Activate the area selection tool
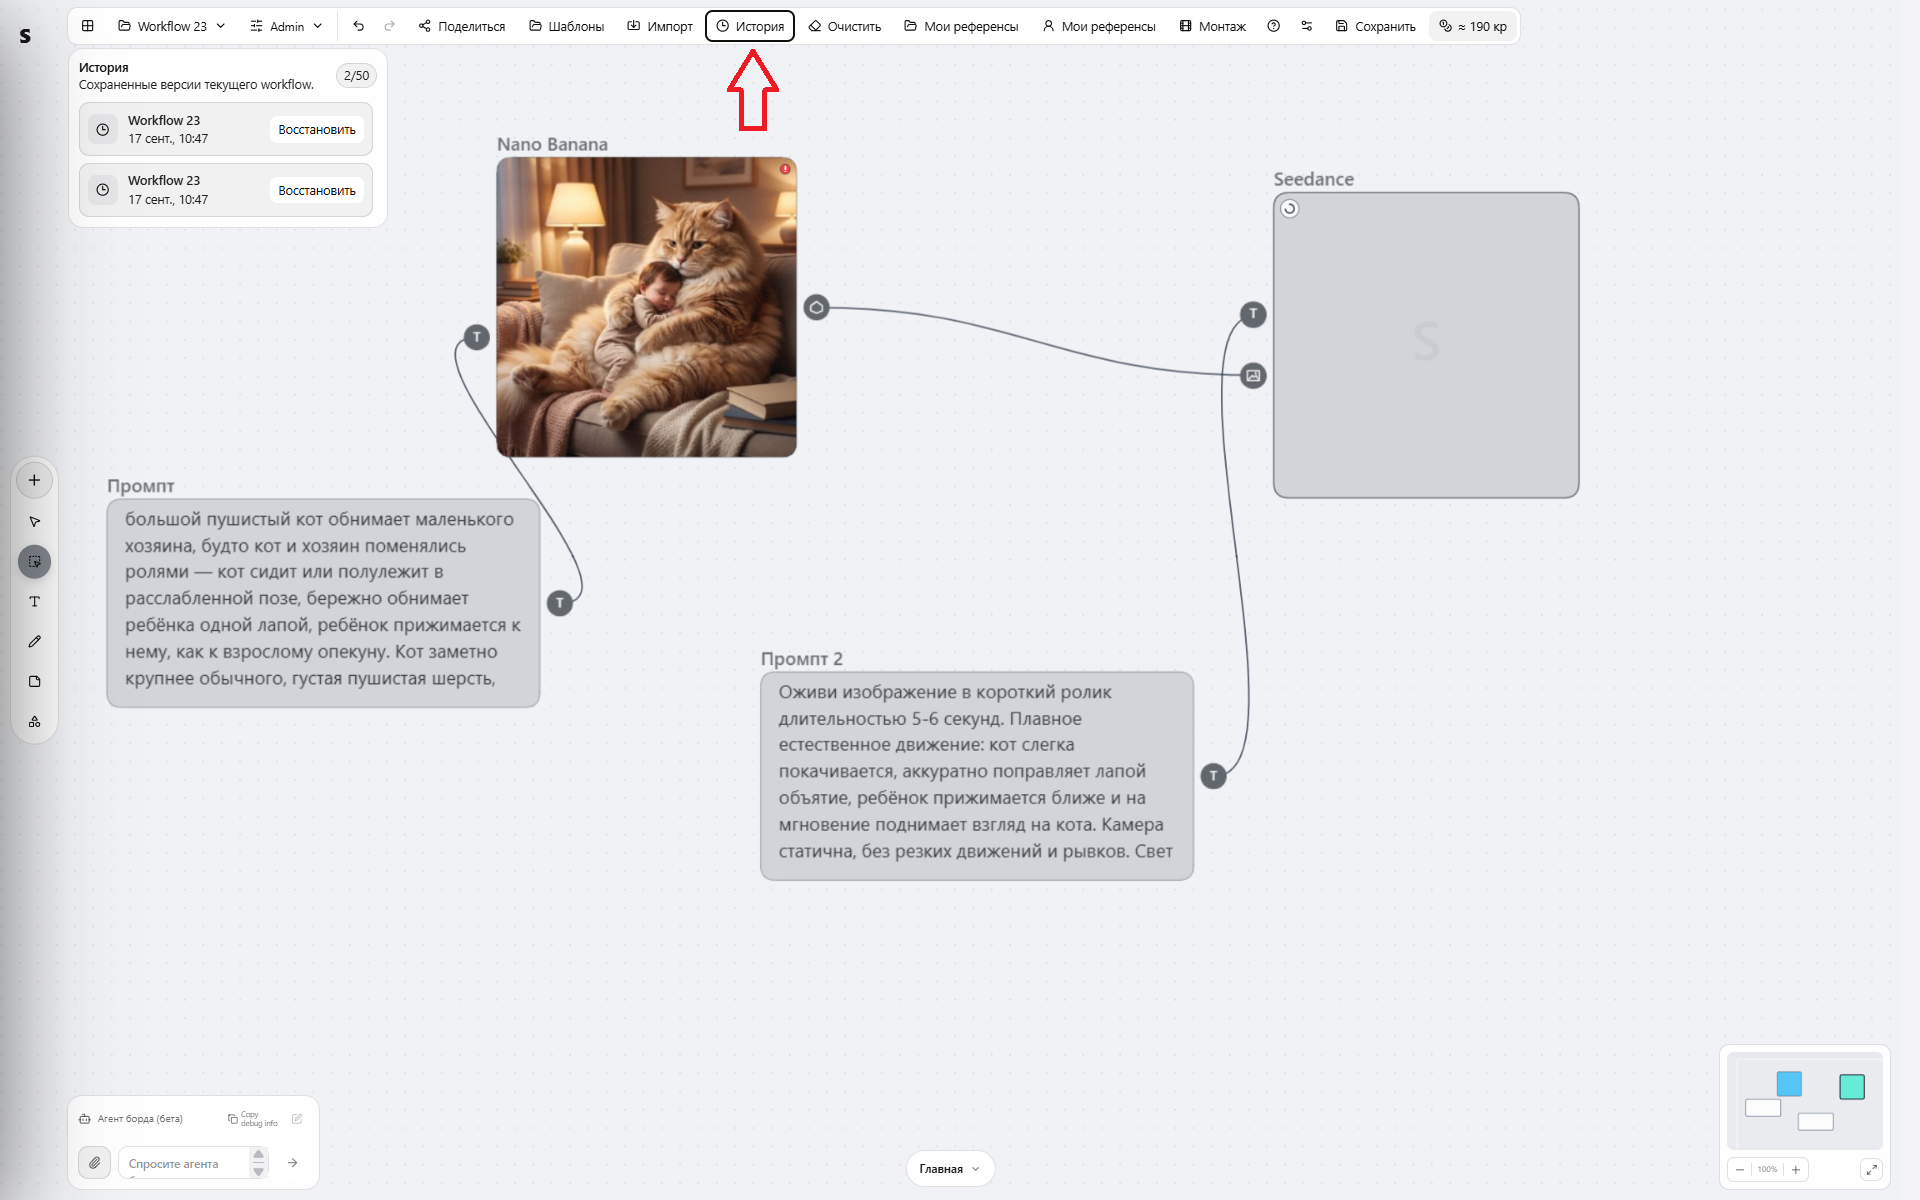The width and height of the screenshot is (1920, 1200). [35, 562]
